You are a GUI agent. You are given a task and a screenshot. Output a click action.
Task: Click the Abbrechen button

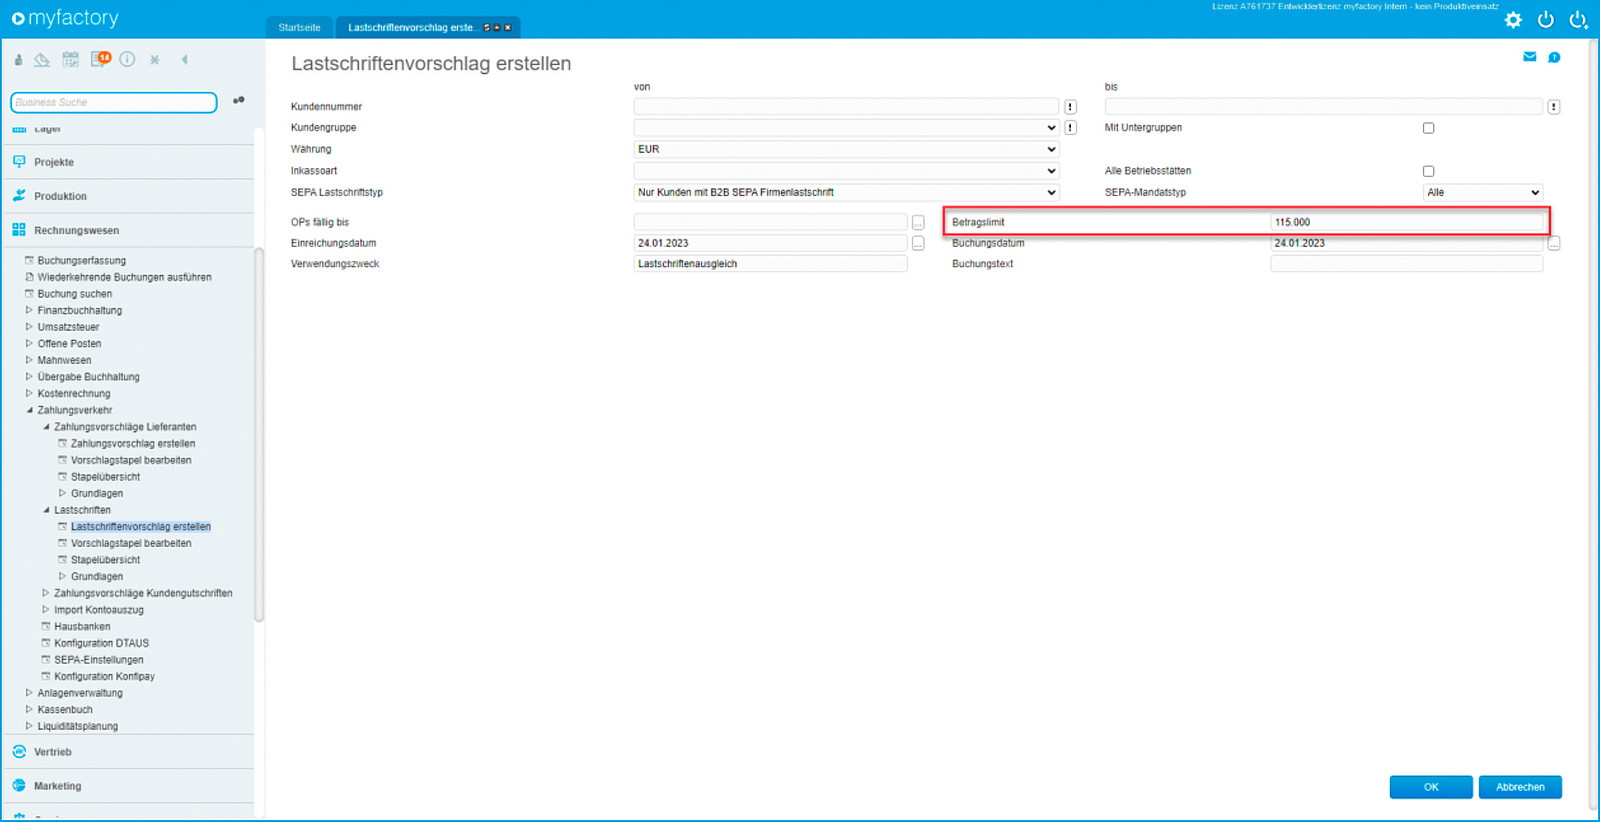(1520, 787)
